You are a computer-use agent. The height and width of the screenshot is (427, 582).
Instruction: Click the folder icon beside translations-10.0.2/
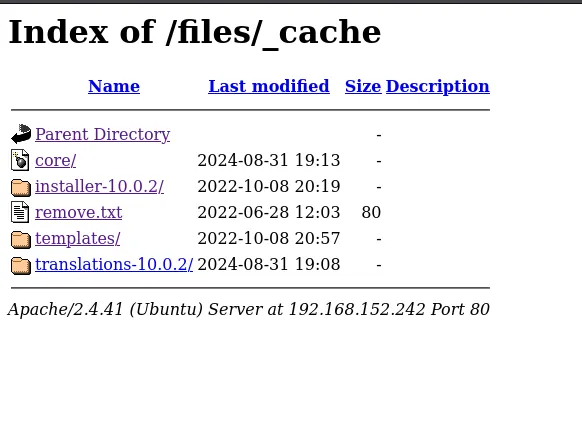click(21, 265)
